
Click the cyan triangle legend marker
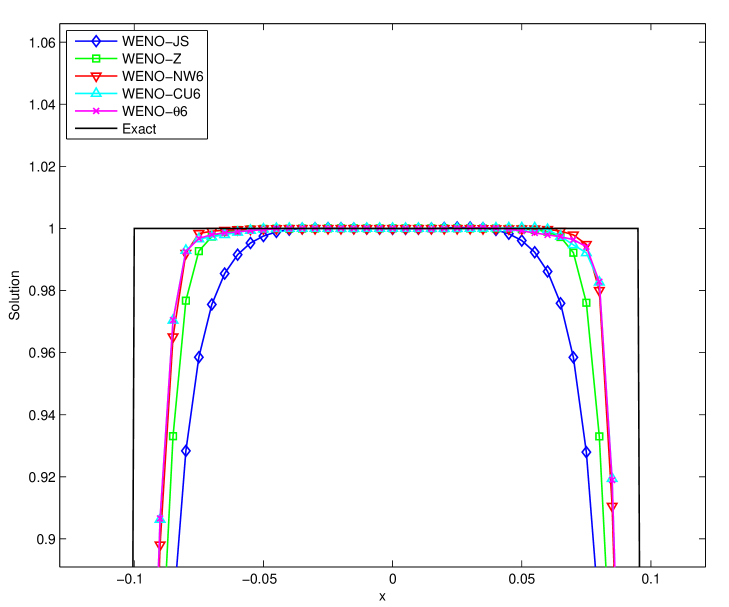pyautogui.click(x=96, y=93)
